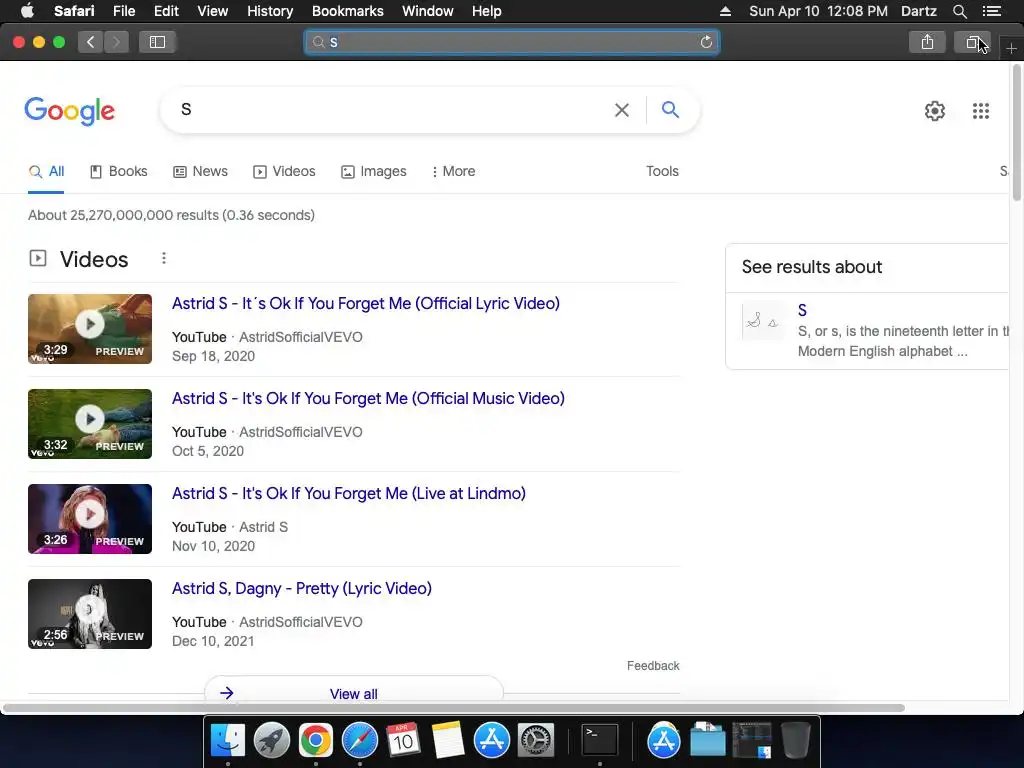
Task: Switch to the News tab
Action: pos(200,171)
